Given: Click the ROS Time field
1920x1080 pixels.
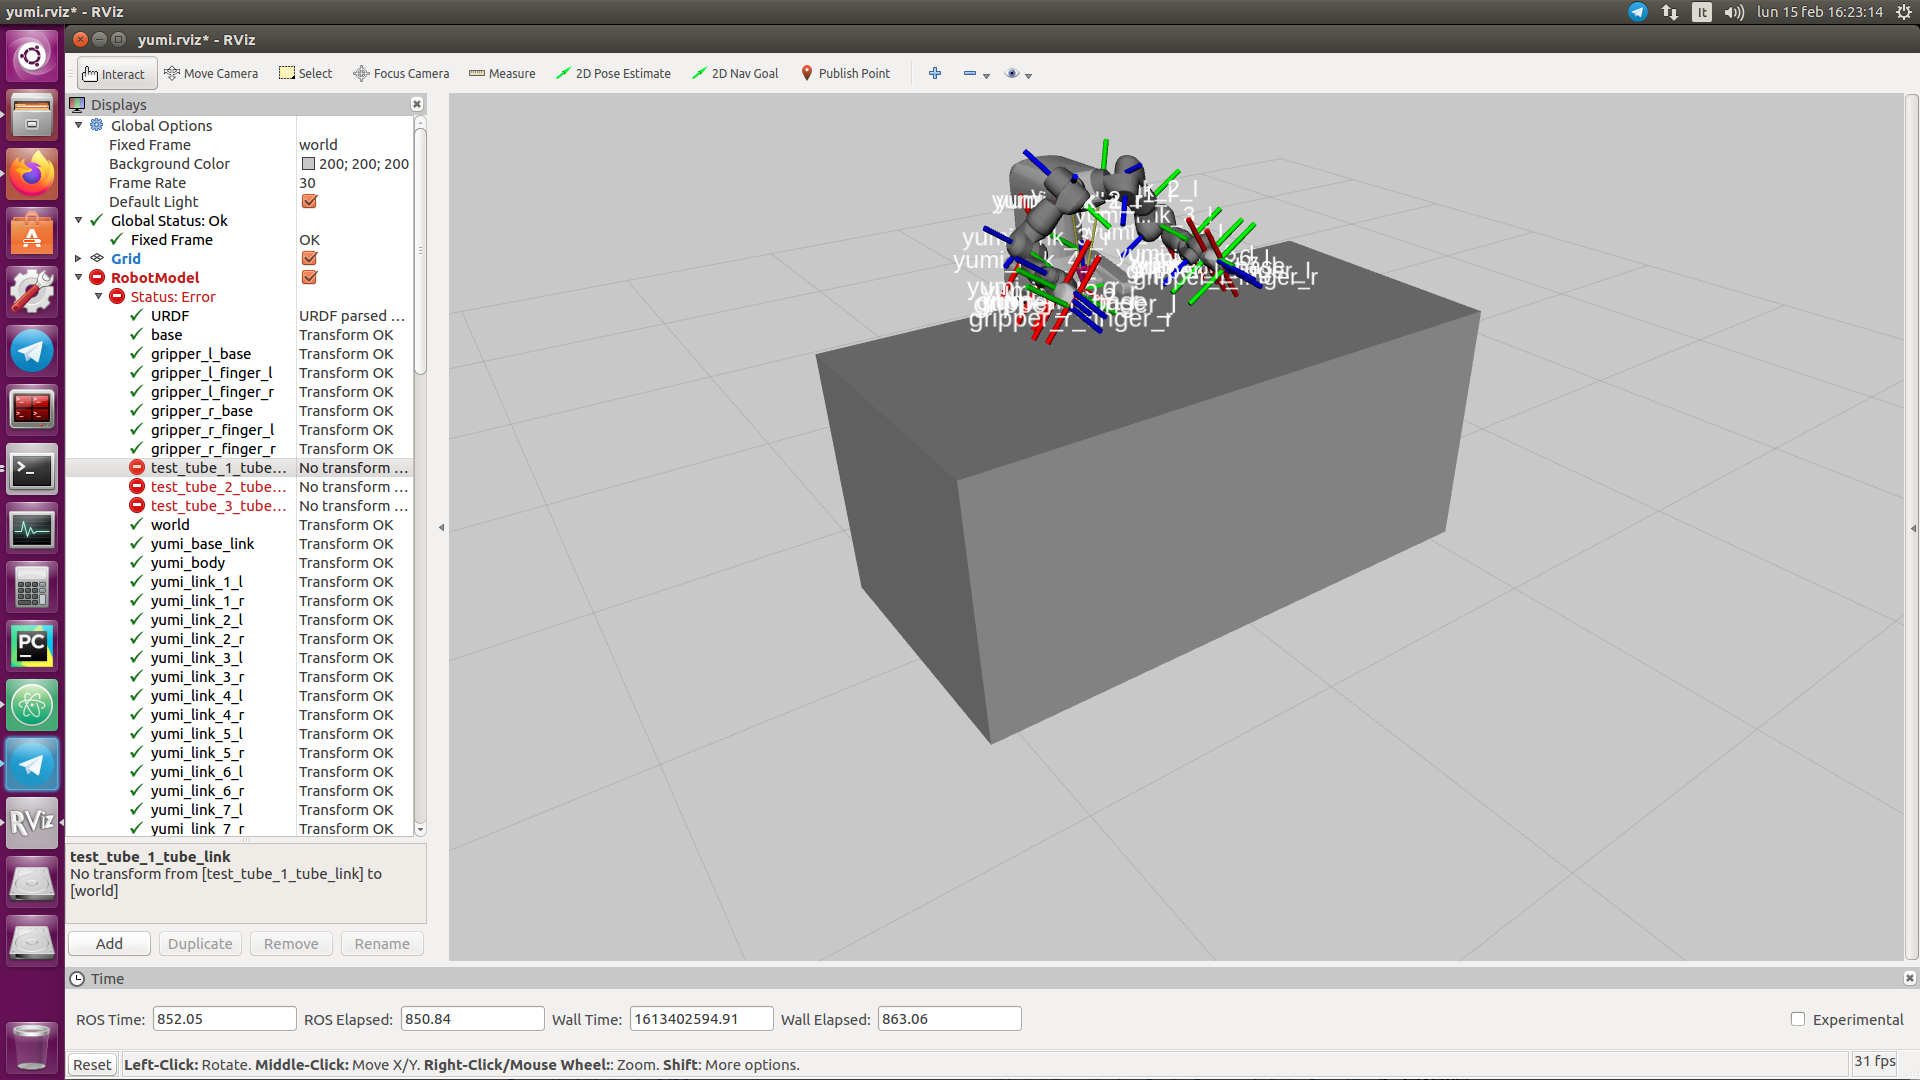Looking at the screenshot, I should click(x=224, y=1019).
